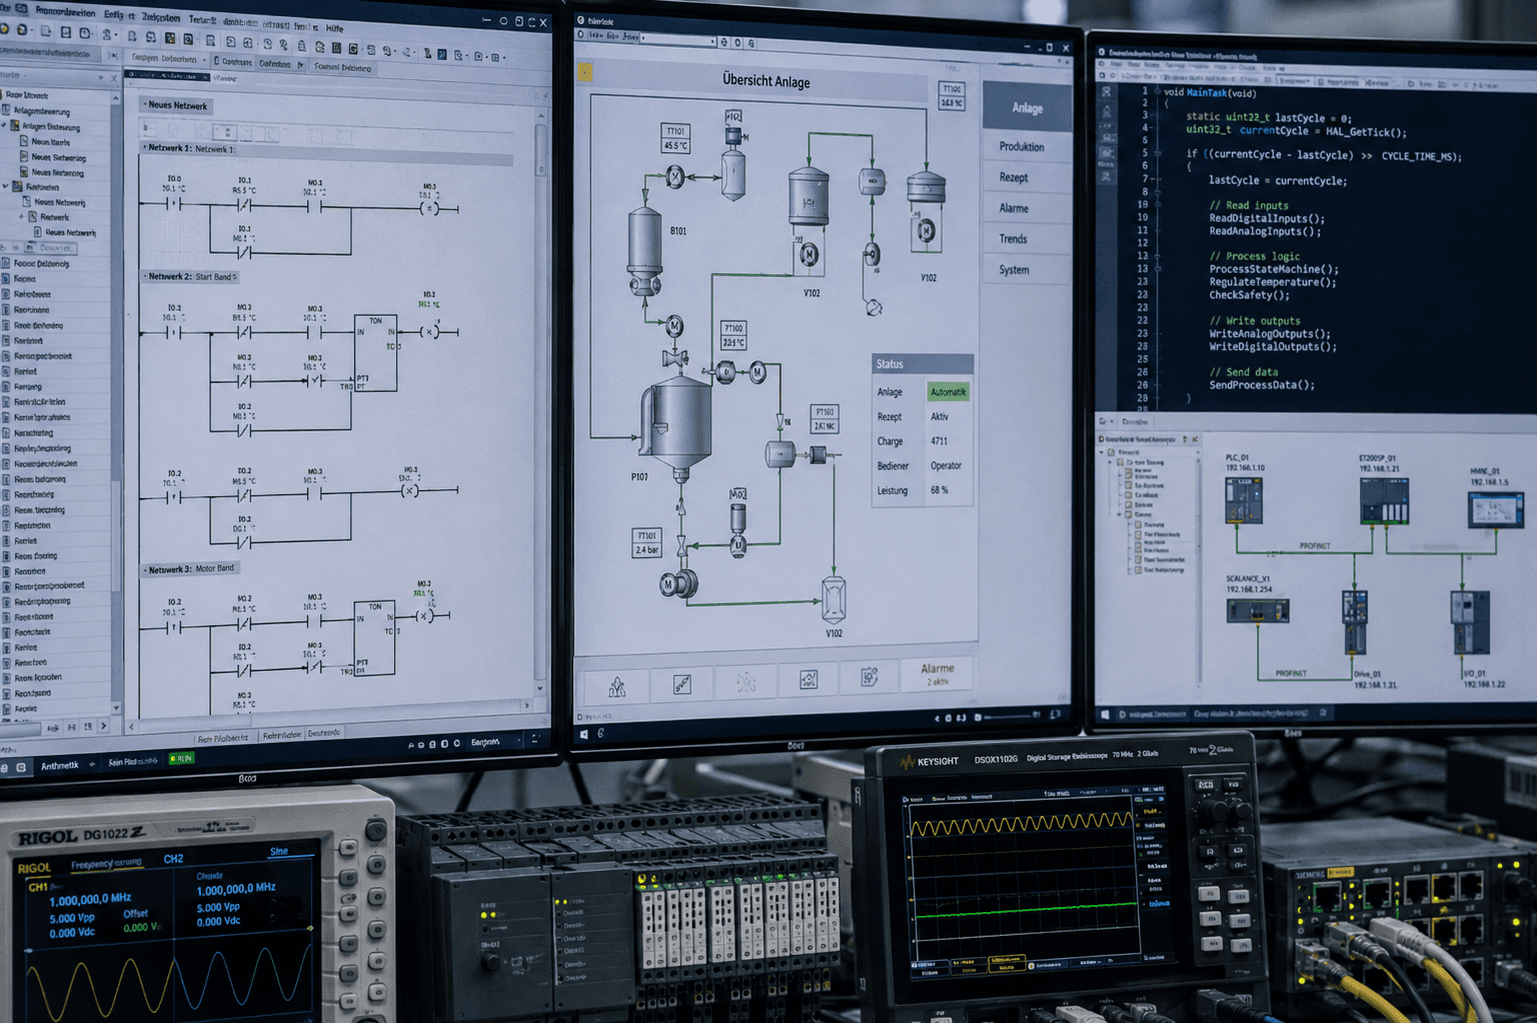Image resolution: width=1537 pixels, height=1023 pixels.
Task: Select the diagonal tool icon button in HMI footer
Action: 682,684
